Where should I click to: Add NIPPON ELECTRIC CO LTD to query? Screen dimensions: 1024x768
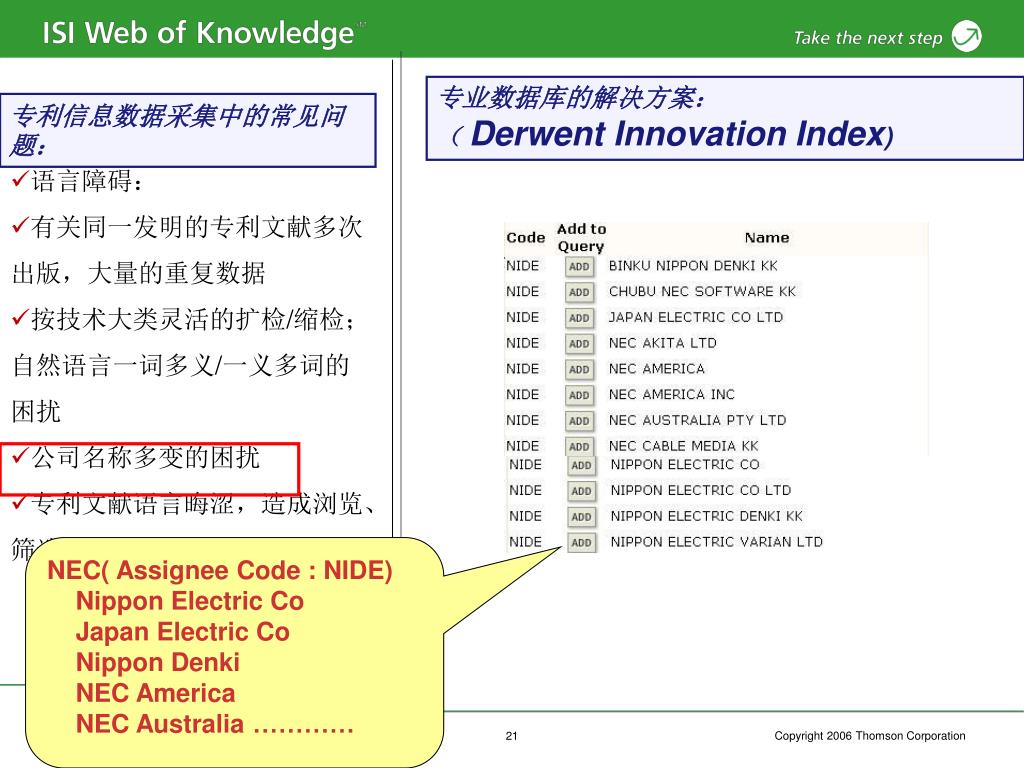(x=581, y=491)
